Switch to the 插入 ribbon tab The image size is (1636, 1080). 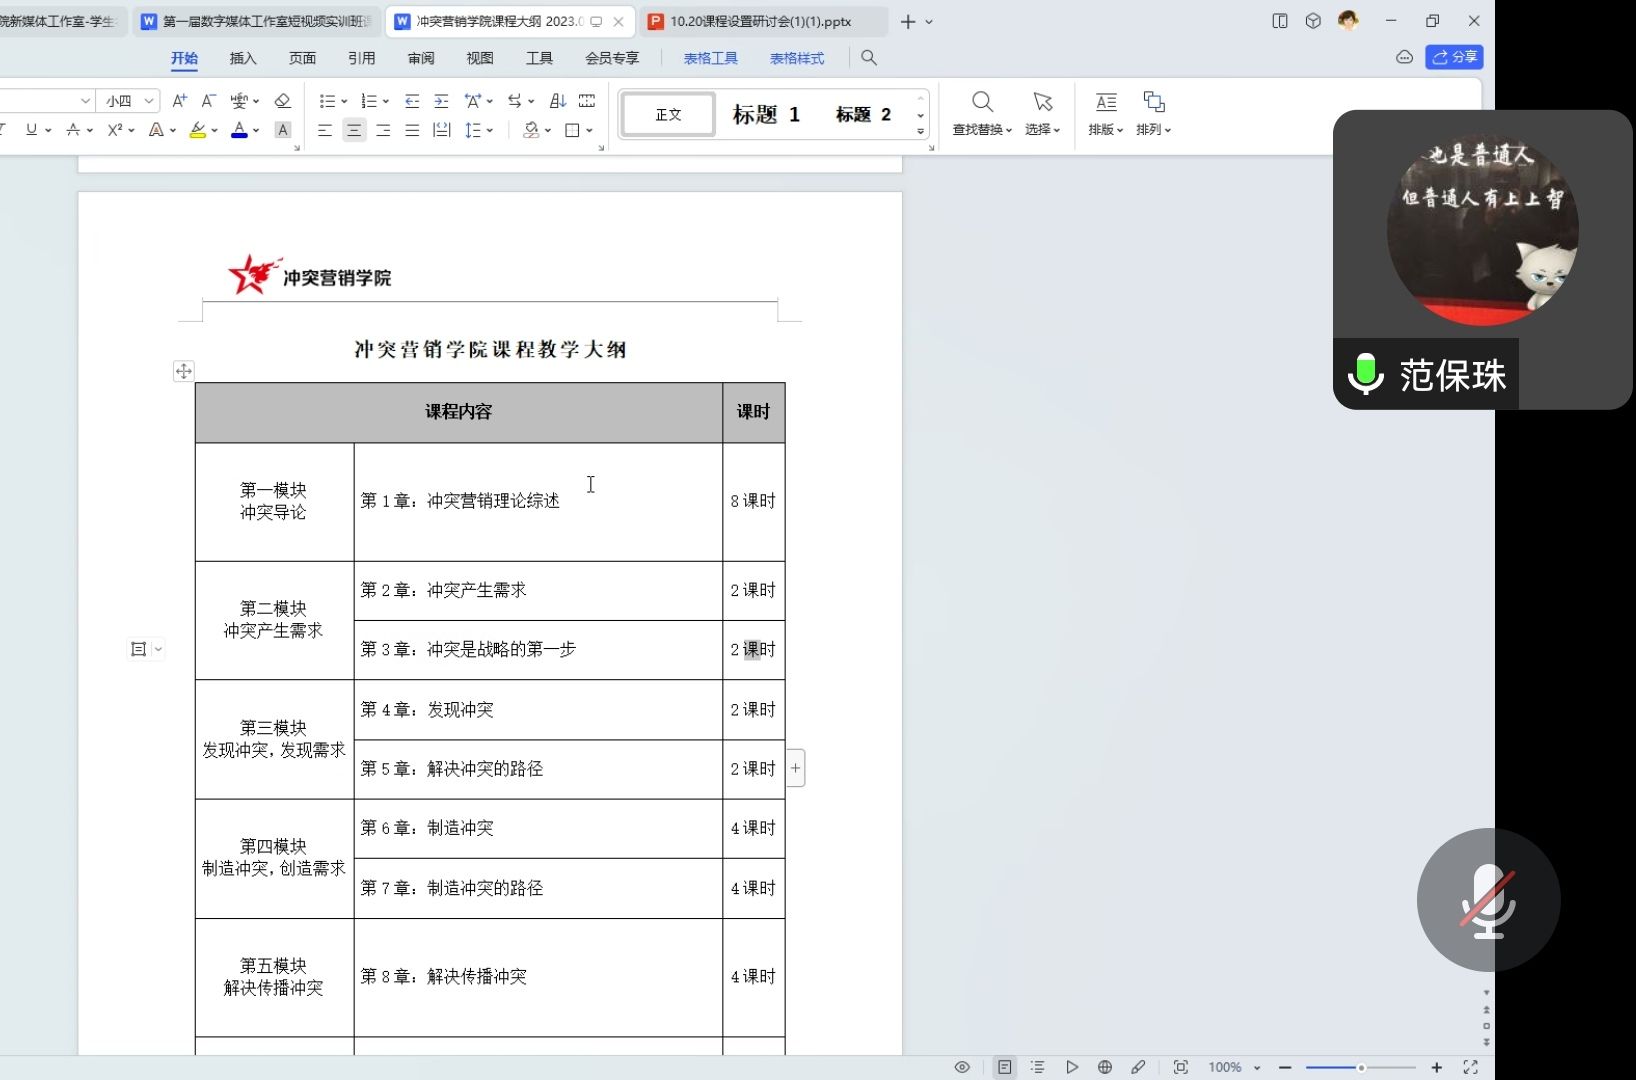[x=243, y=58]
